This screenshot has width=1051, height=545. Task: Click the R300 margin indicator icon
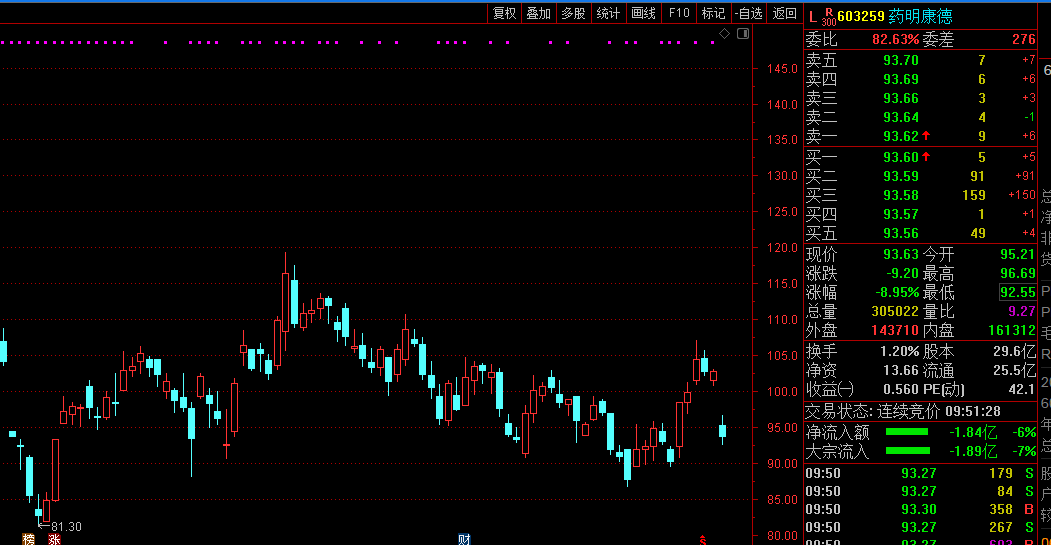tap(829, 17)
